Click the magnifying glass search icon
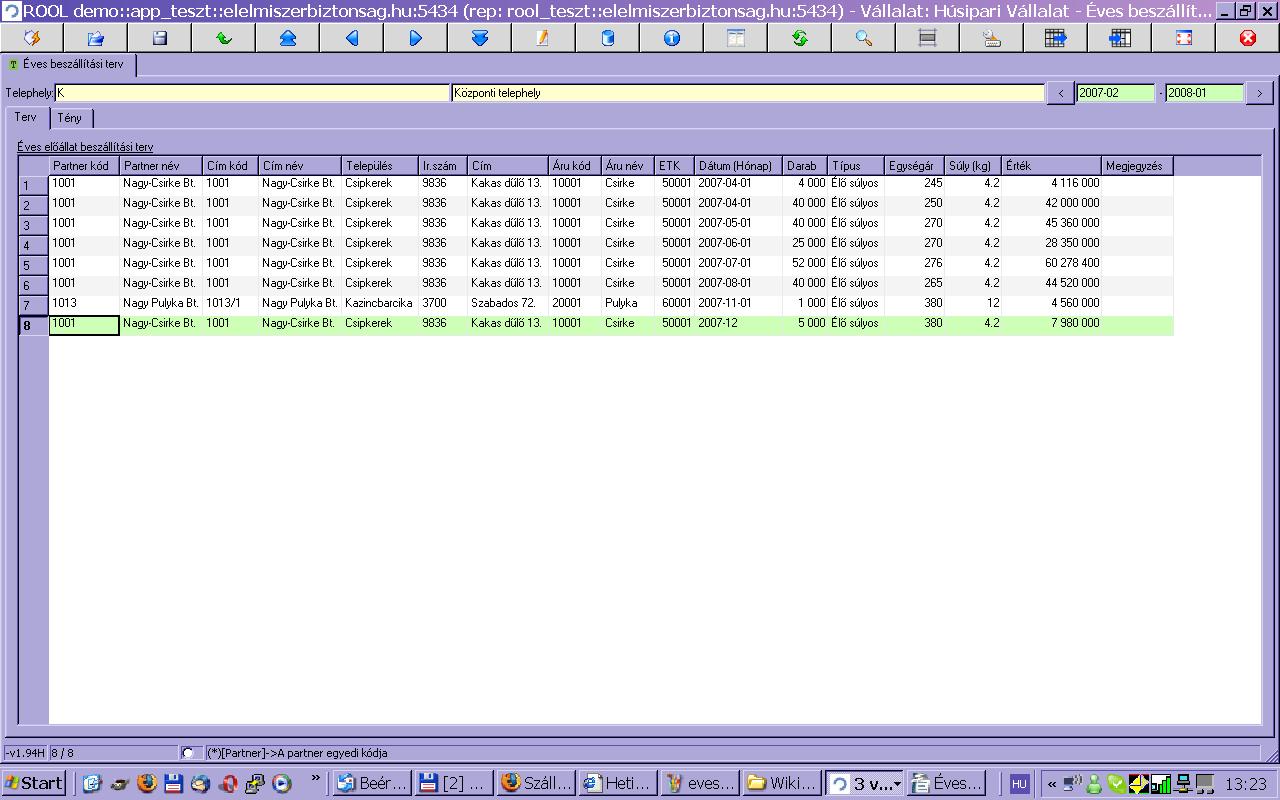 point(864,38)
